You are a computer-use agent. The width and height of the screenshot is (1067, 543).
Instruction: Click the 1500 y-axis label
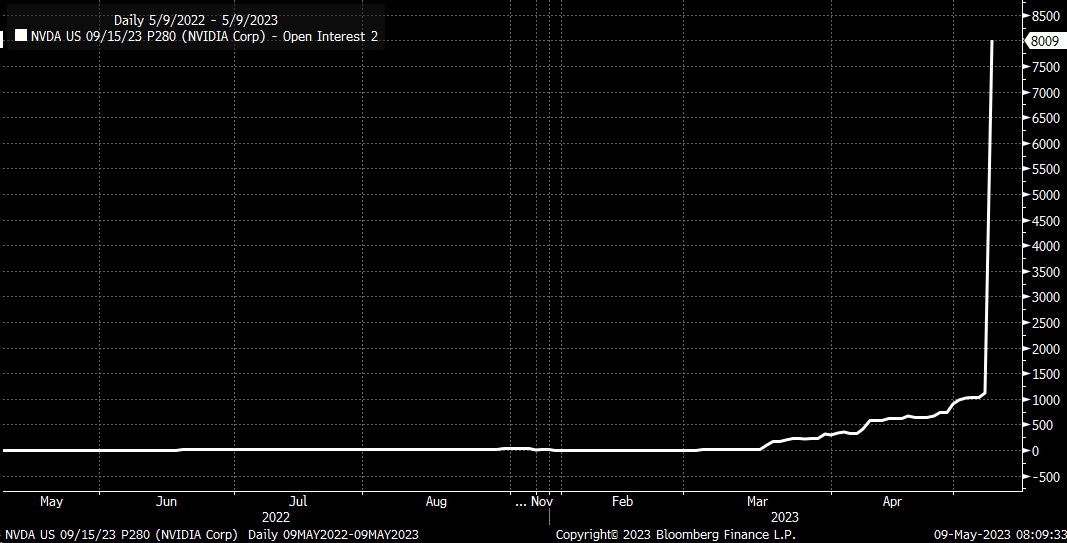point(1045,374)
